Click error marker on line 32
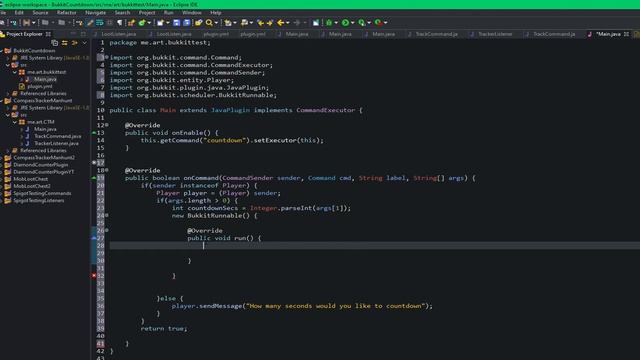This screenshot has width=640, height=360. click(94, 276)
